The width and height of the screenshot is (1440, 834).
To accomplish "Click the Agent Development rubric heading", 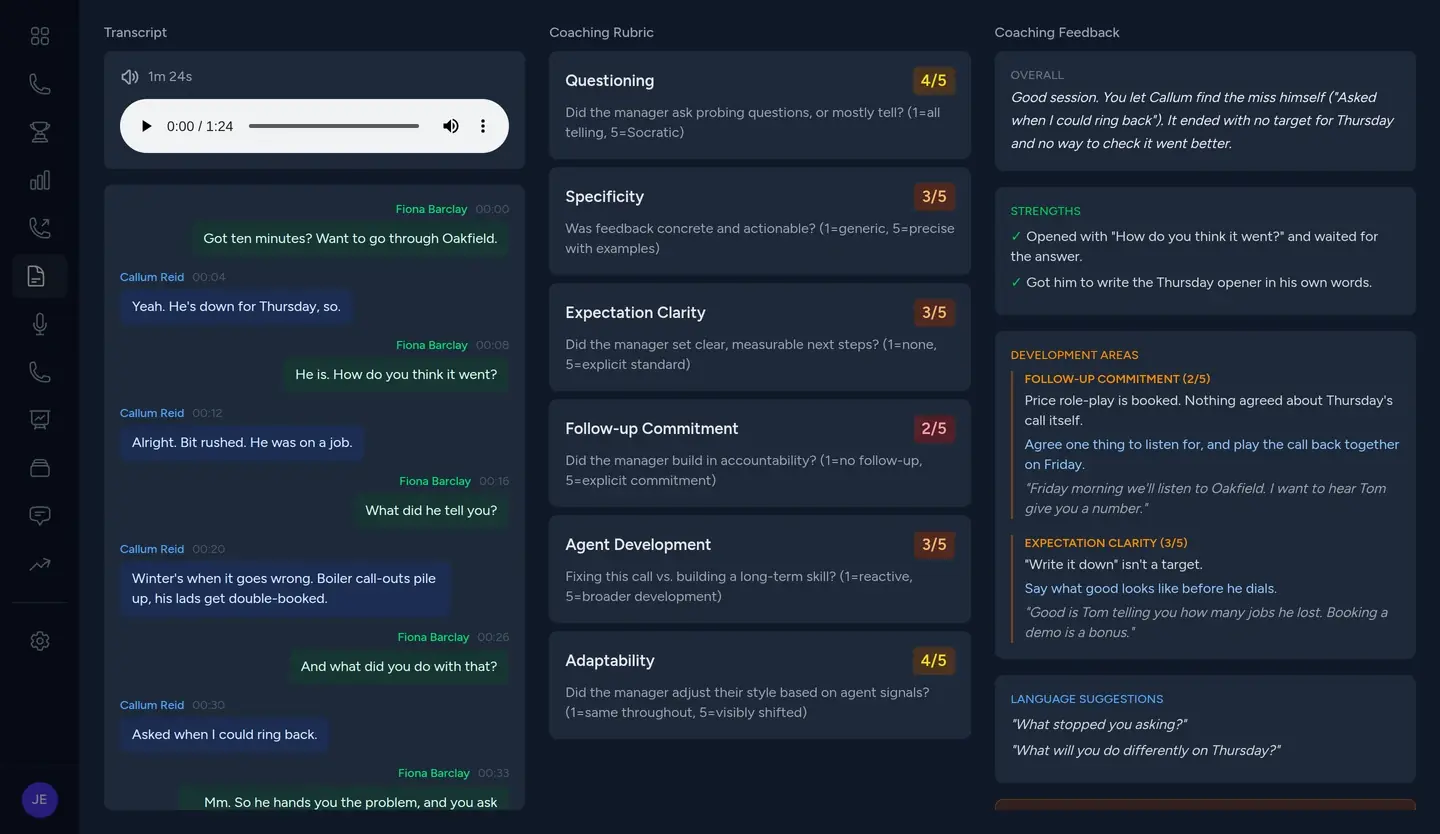I will click(x=638, y=545).
